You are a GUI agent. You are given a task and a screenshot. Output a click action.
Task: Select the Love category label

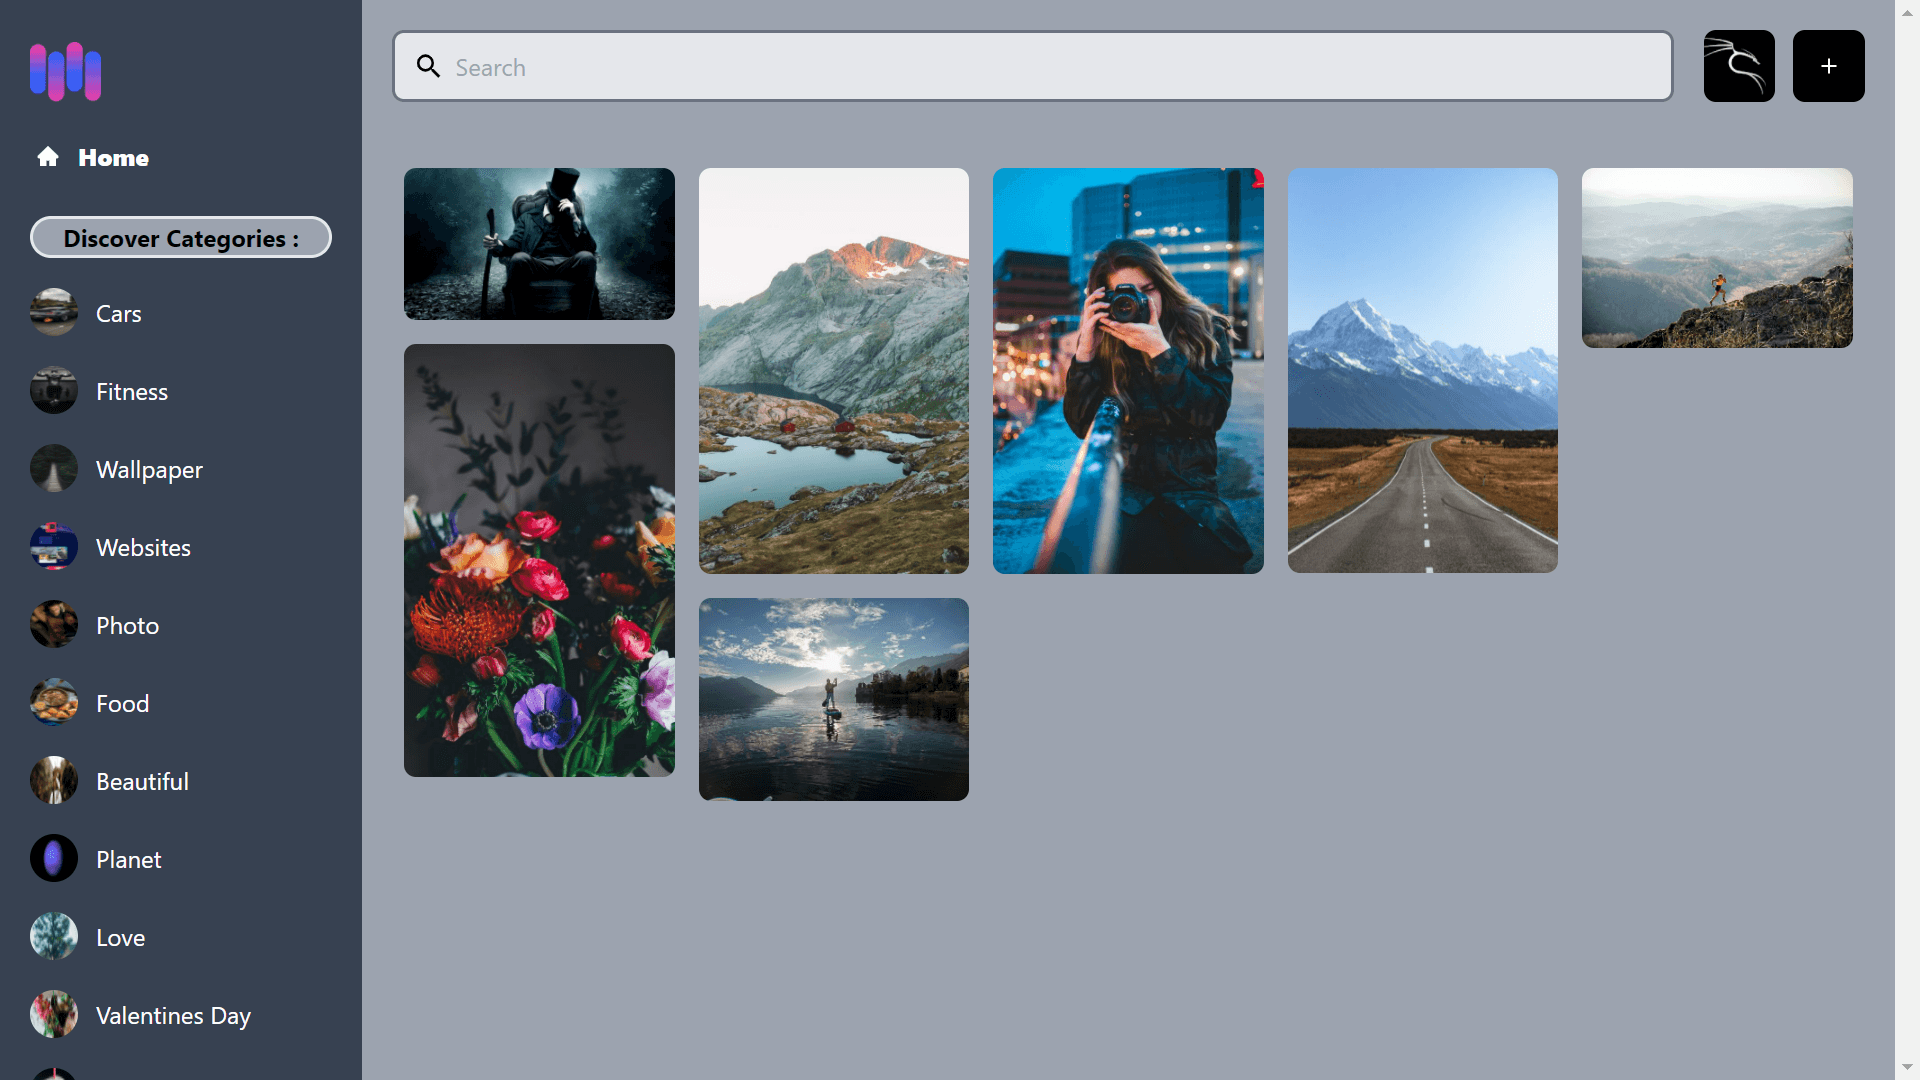(x=120, y=938)
